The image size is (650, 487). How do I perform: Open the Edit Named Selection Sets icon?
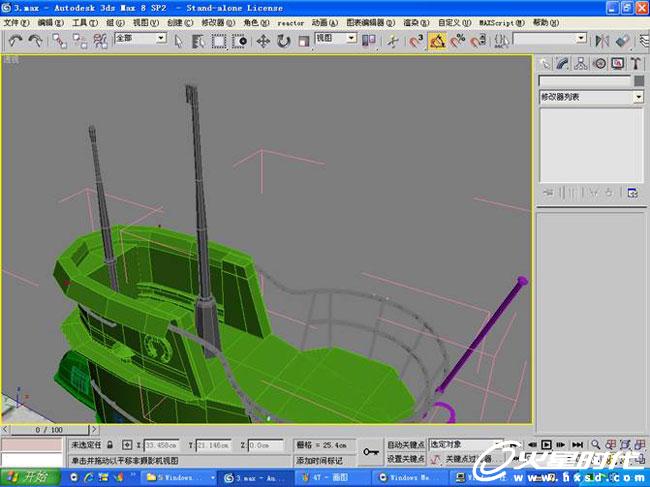tap(501, 41)
